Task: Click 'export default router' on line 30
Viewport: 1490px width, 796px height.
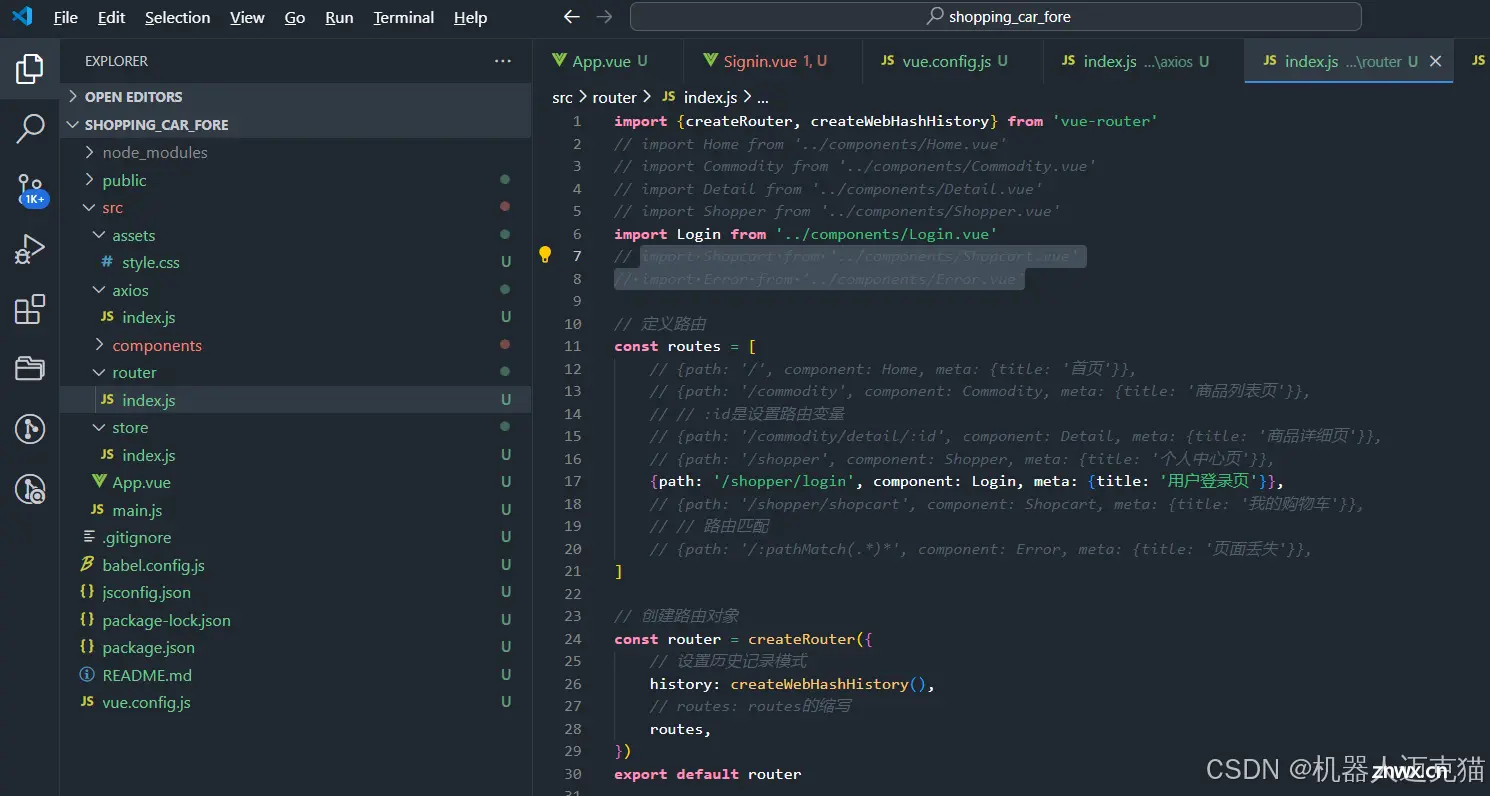Action: (x=708, y=774)
